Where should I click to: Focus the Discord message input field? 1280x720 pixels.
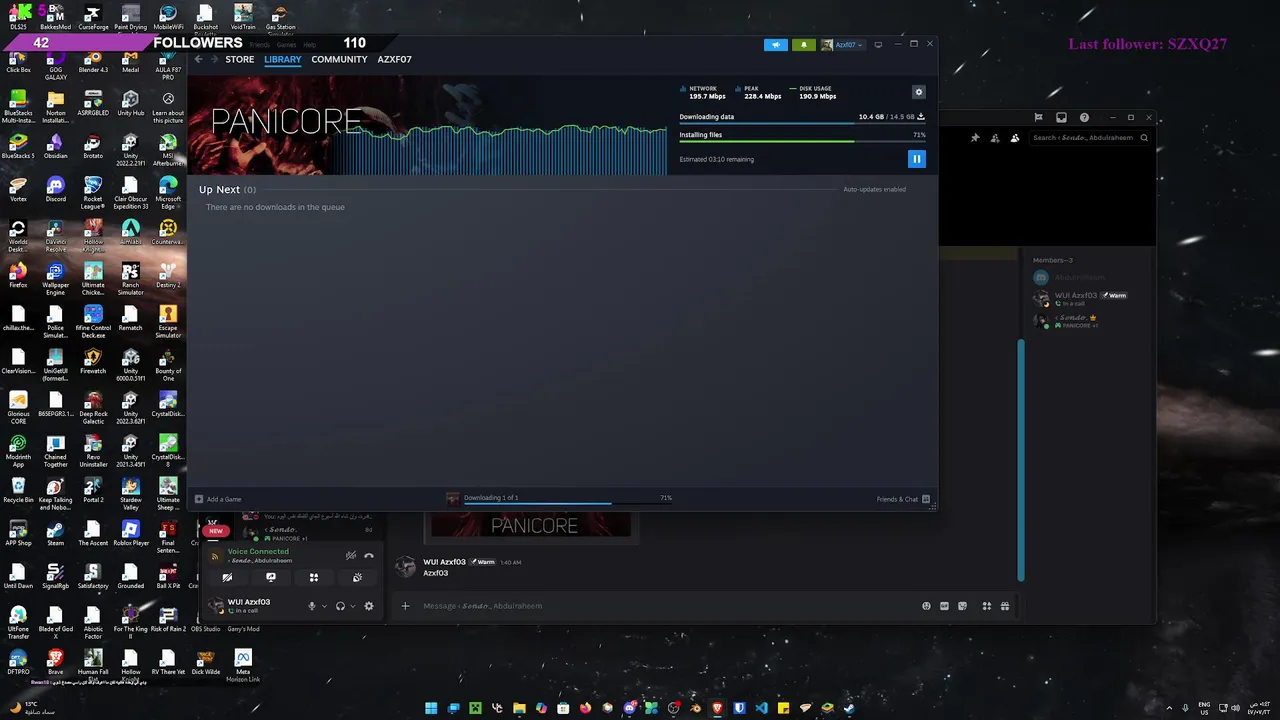point(660,606)
